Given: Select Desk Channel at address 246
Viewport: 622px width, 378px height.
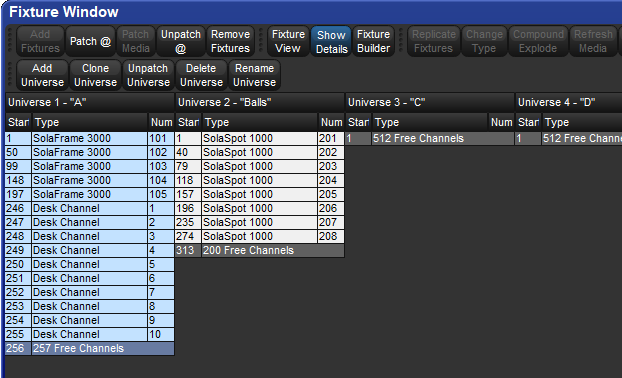Looking at the screenshot, I should pos(90,208).
